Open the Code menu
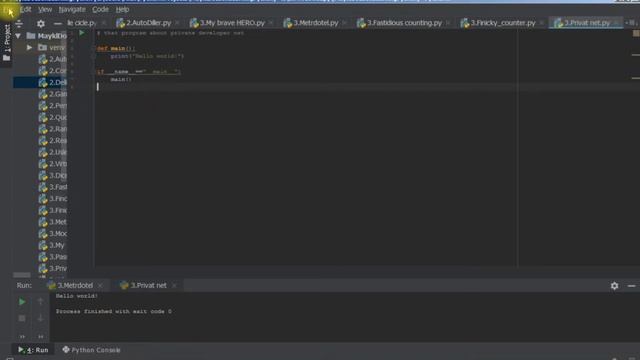 coord(100,9)
